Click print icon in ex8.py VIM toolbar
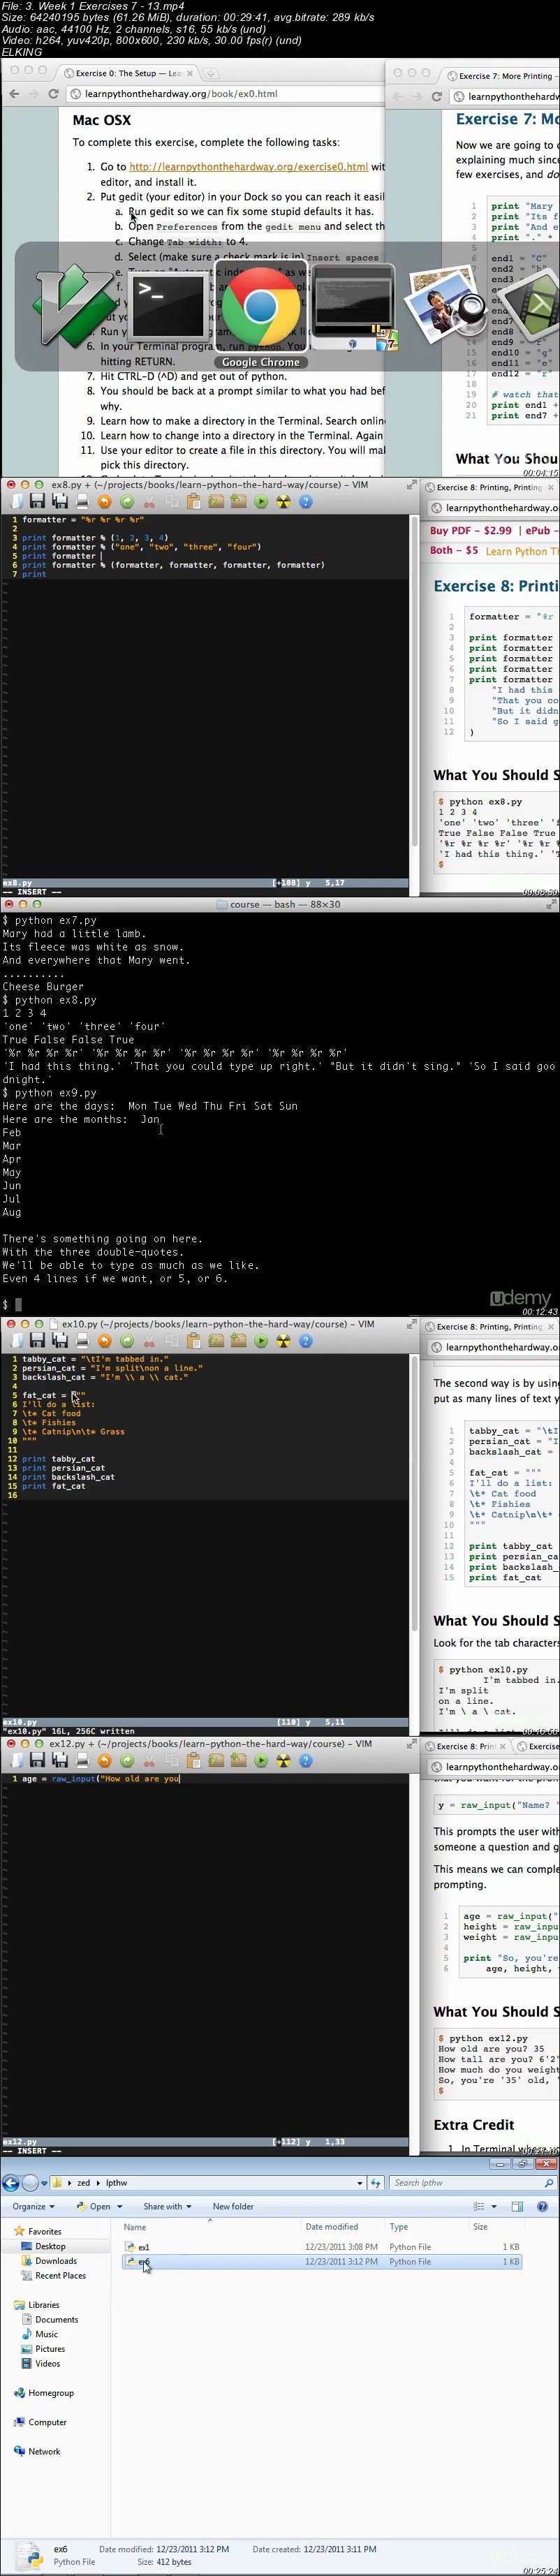 pos(82,501)
